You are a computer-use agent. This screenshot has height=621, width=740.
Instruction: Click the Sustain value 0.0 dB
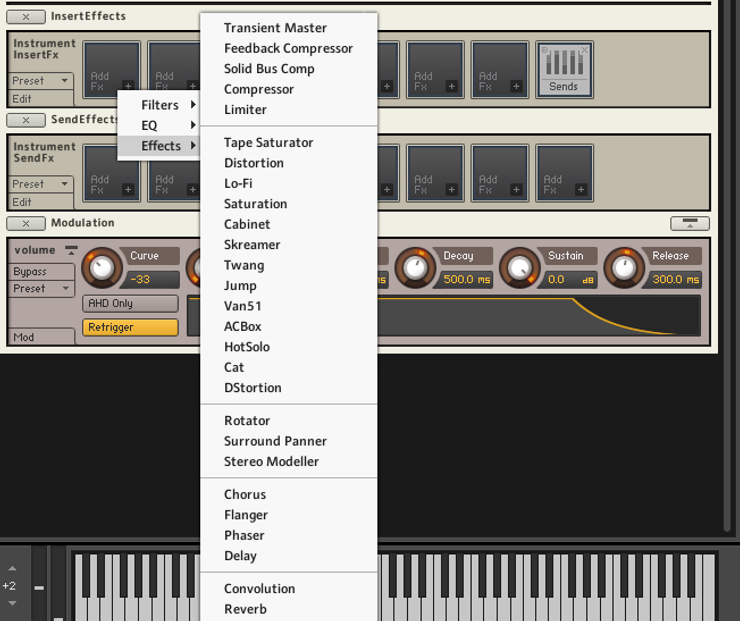click(571, 279)
